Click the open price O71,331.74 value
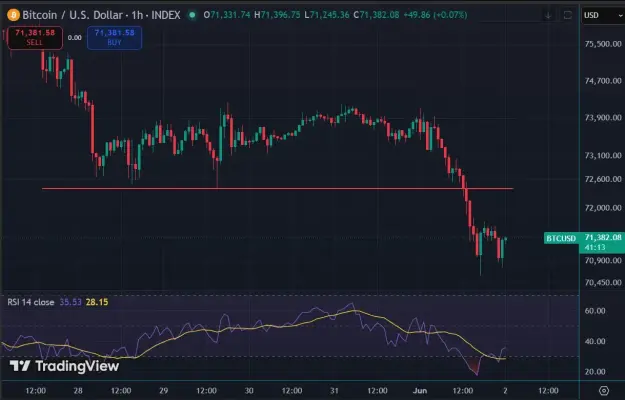The height and width of the screenshot is (400, 625). point(227,16)
